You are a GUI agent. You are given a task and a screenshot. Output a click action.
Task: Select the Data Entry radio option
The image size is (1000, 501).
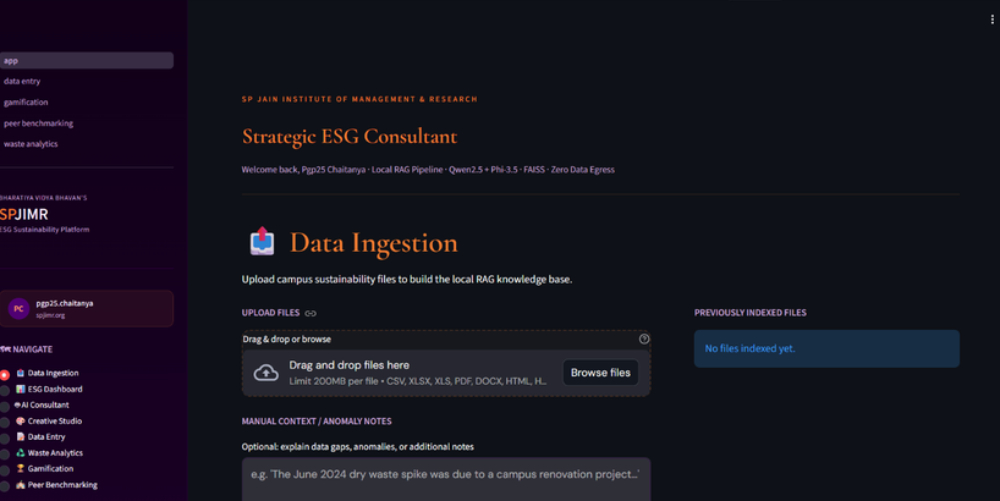tap(4, 439)
